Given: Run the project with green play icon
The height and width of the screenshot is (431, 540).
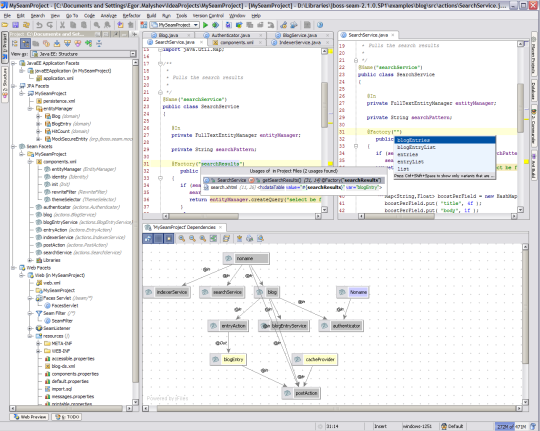Looking at the screenshot, I should point(205,25).
